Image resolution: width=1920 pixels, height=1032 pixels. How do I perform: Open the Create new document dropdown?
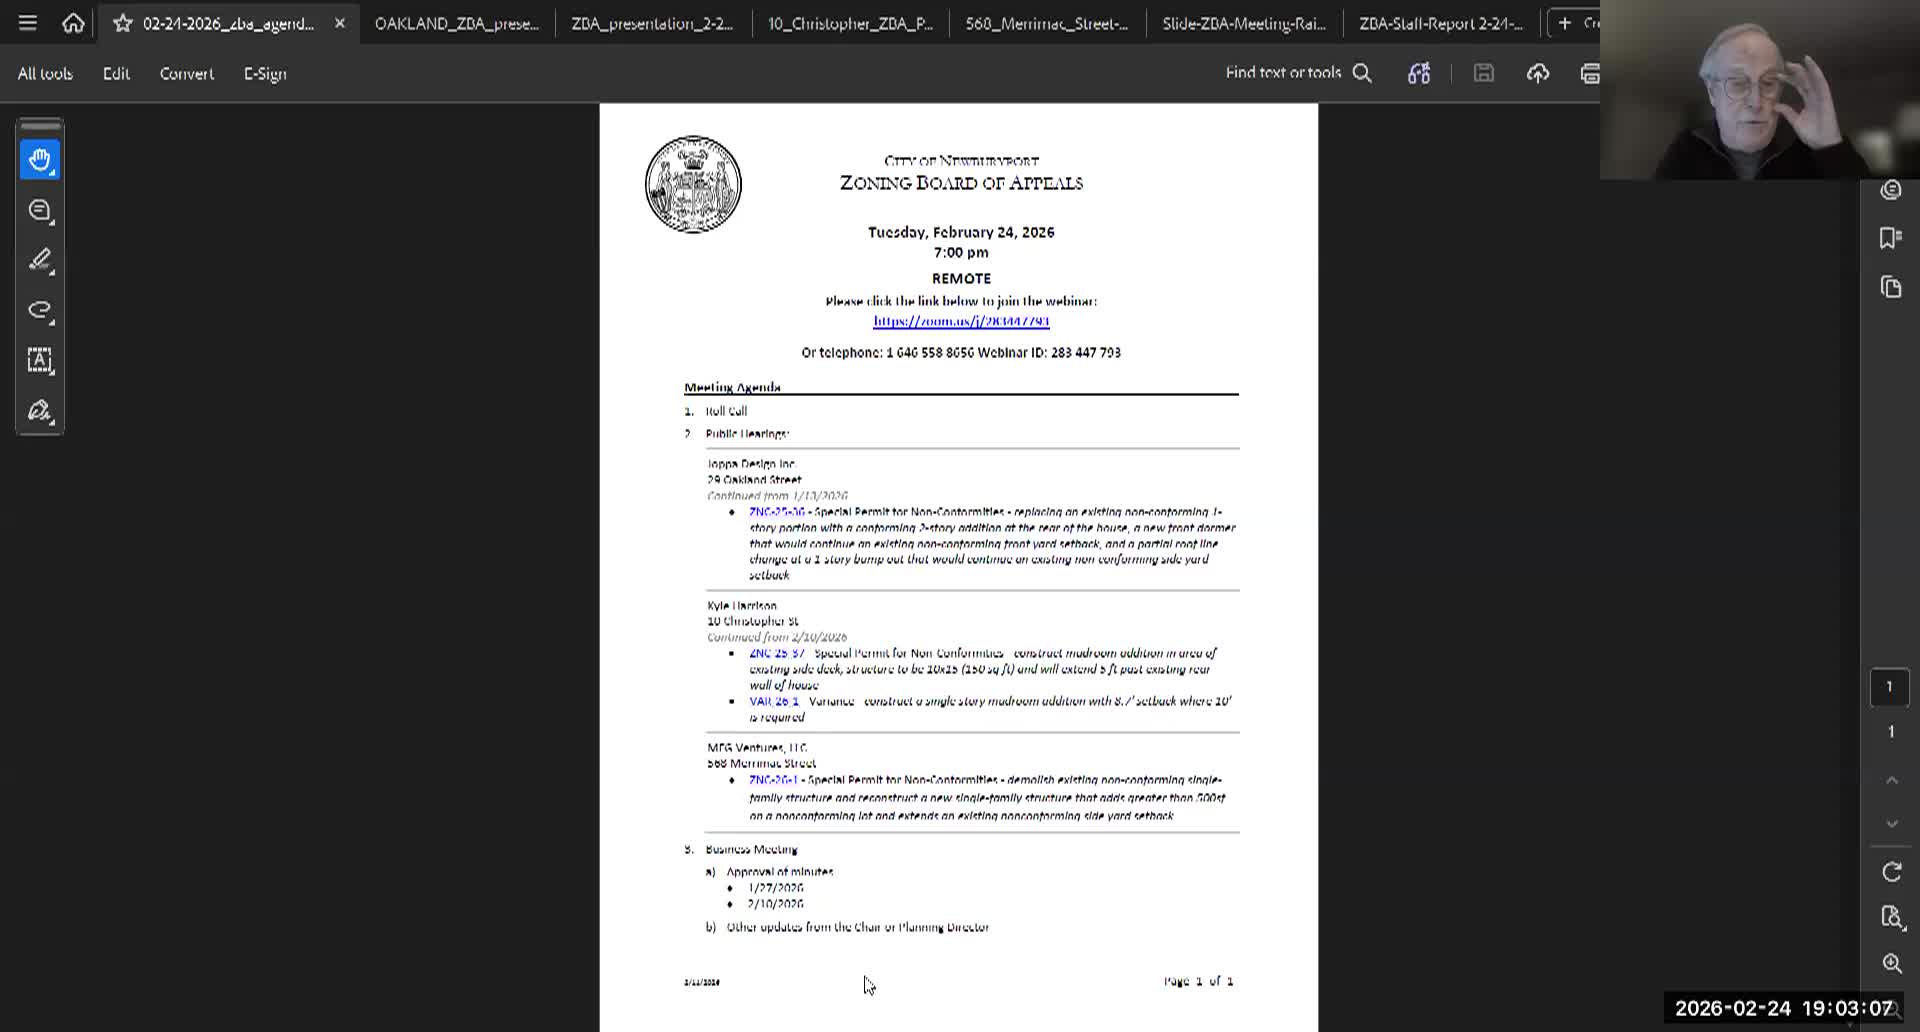point(1564,22)
